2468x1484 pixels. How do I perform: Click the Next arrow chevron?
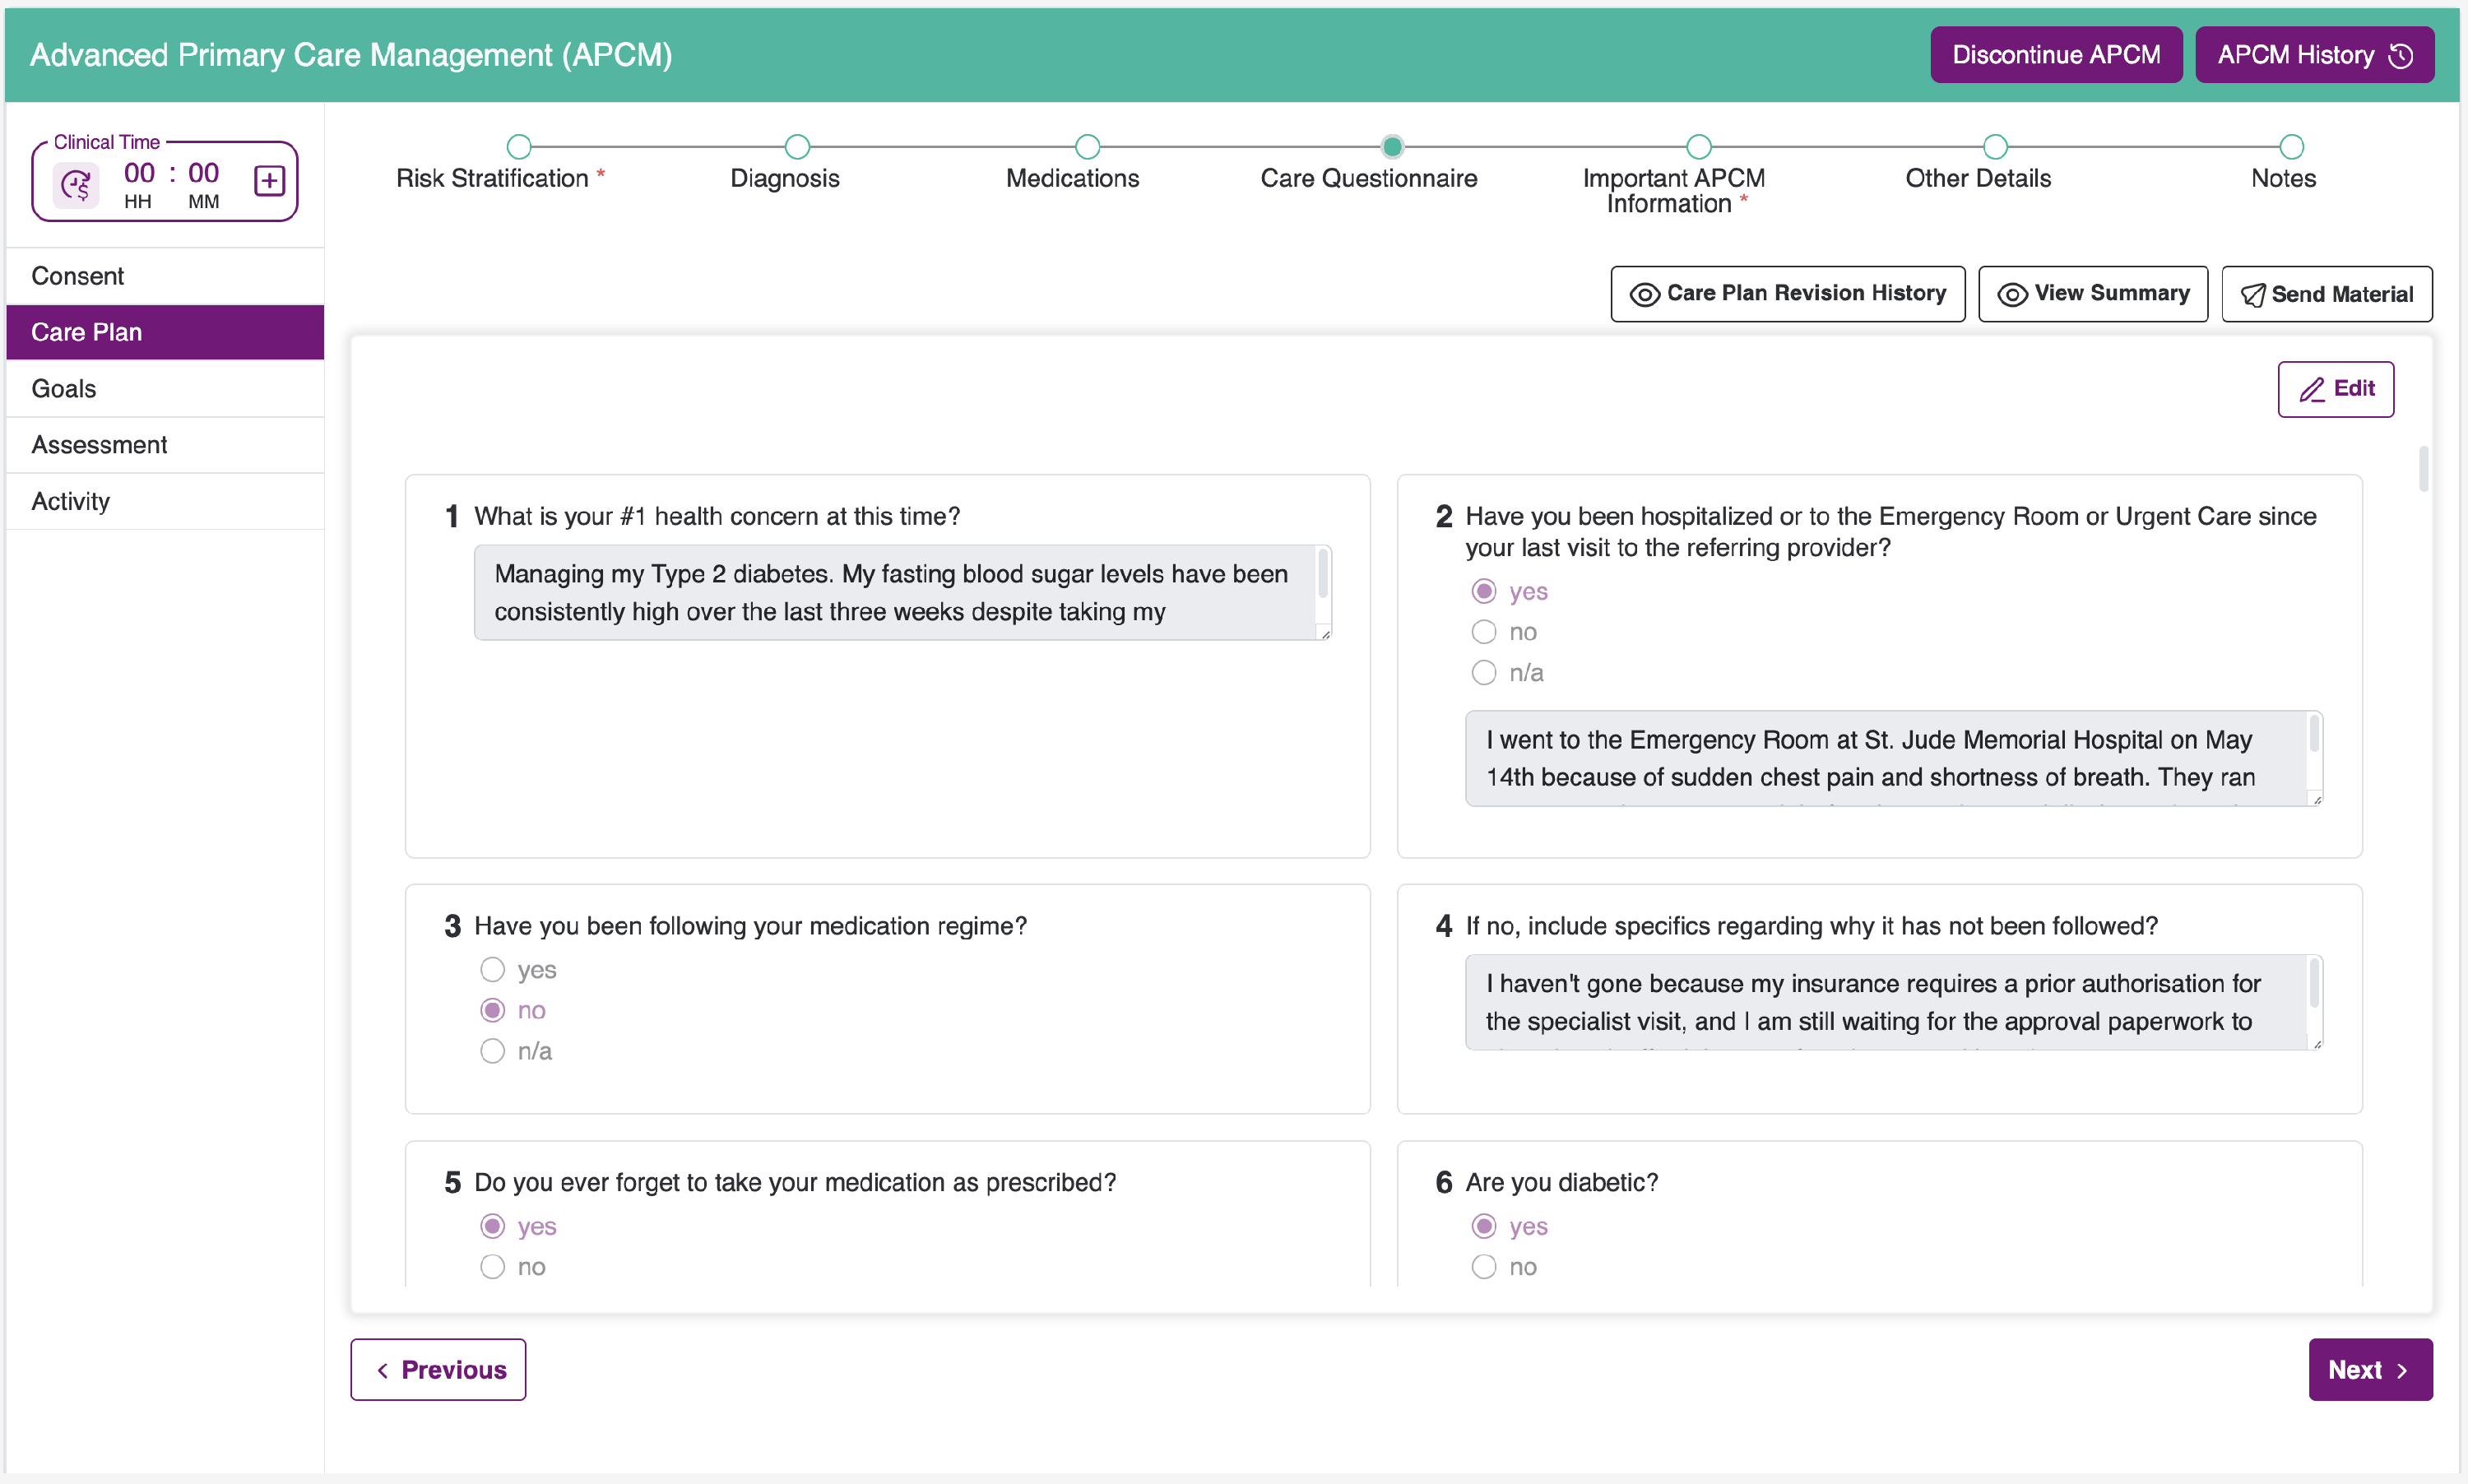tap(2401, 1370)
